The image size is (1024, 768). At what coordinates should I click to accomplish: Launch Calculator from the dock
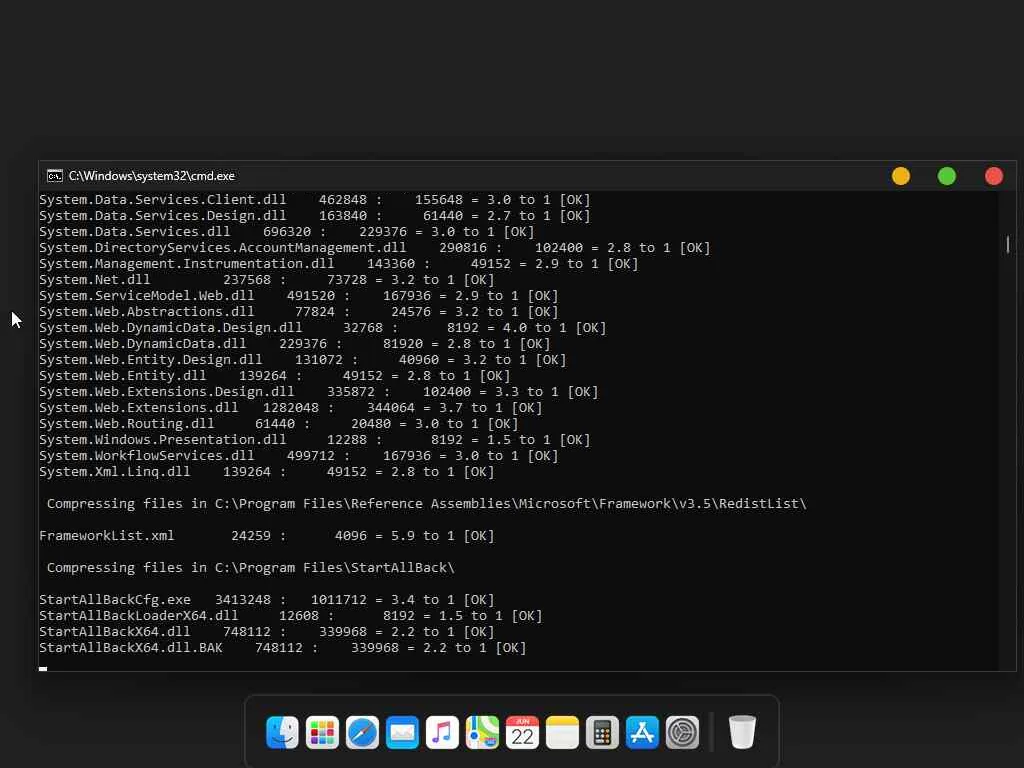tap(602, 732)
